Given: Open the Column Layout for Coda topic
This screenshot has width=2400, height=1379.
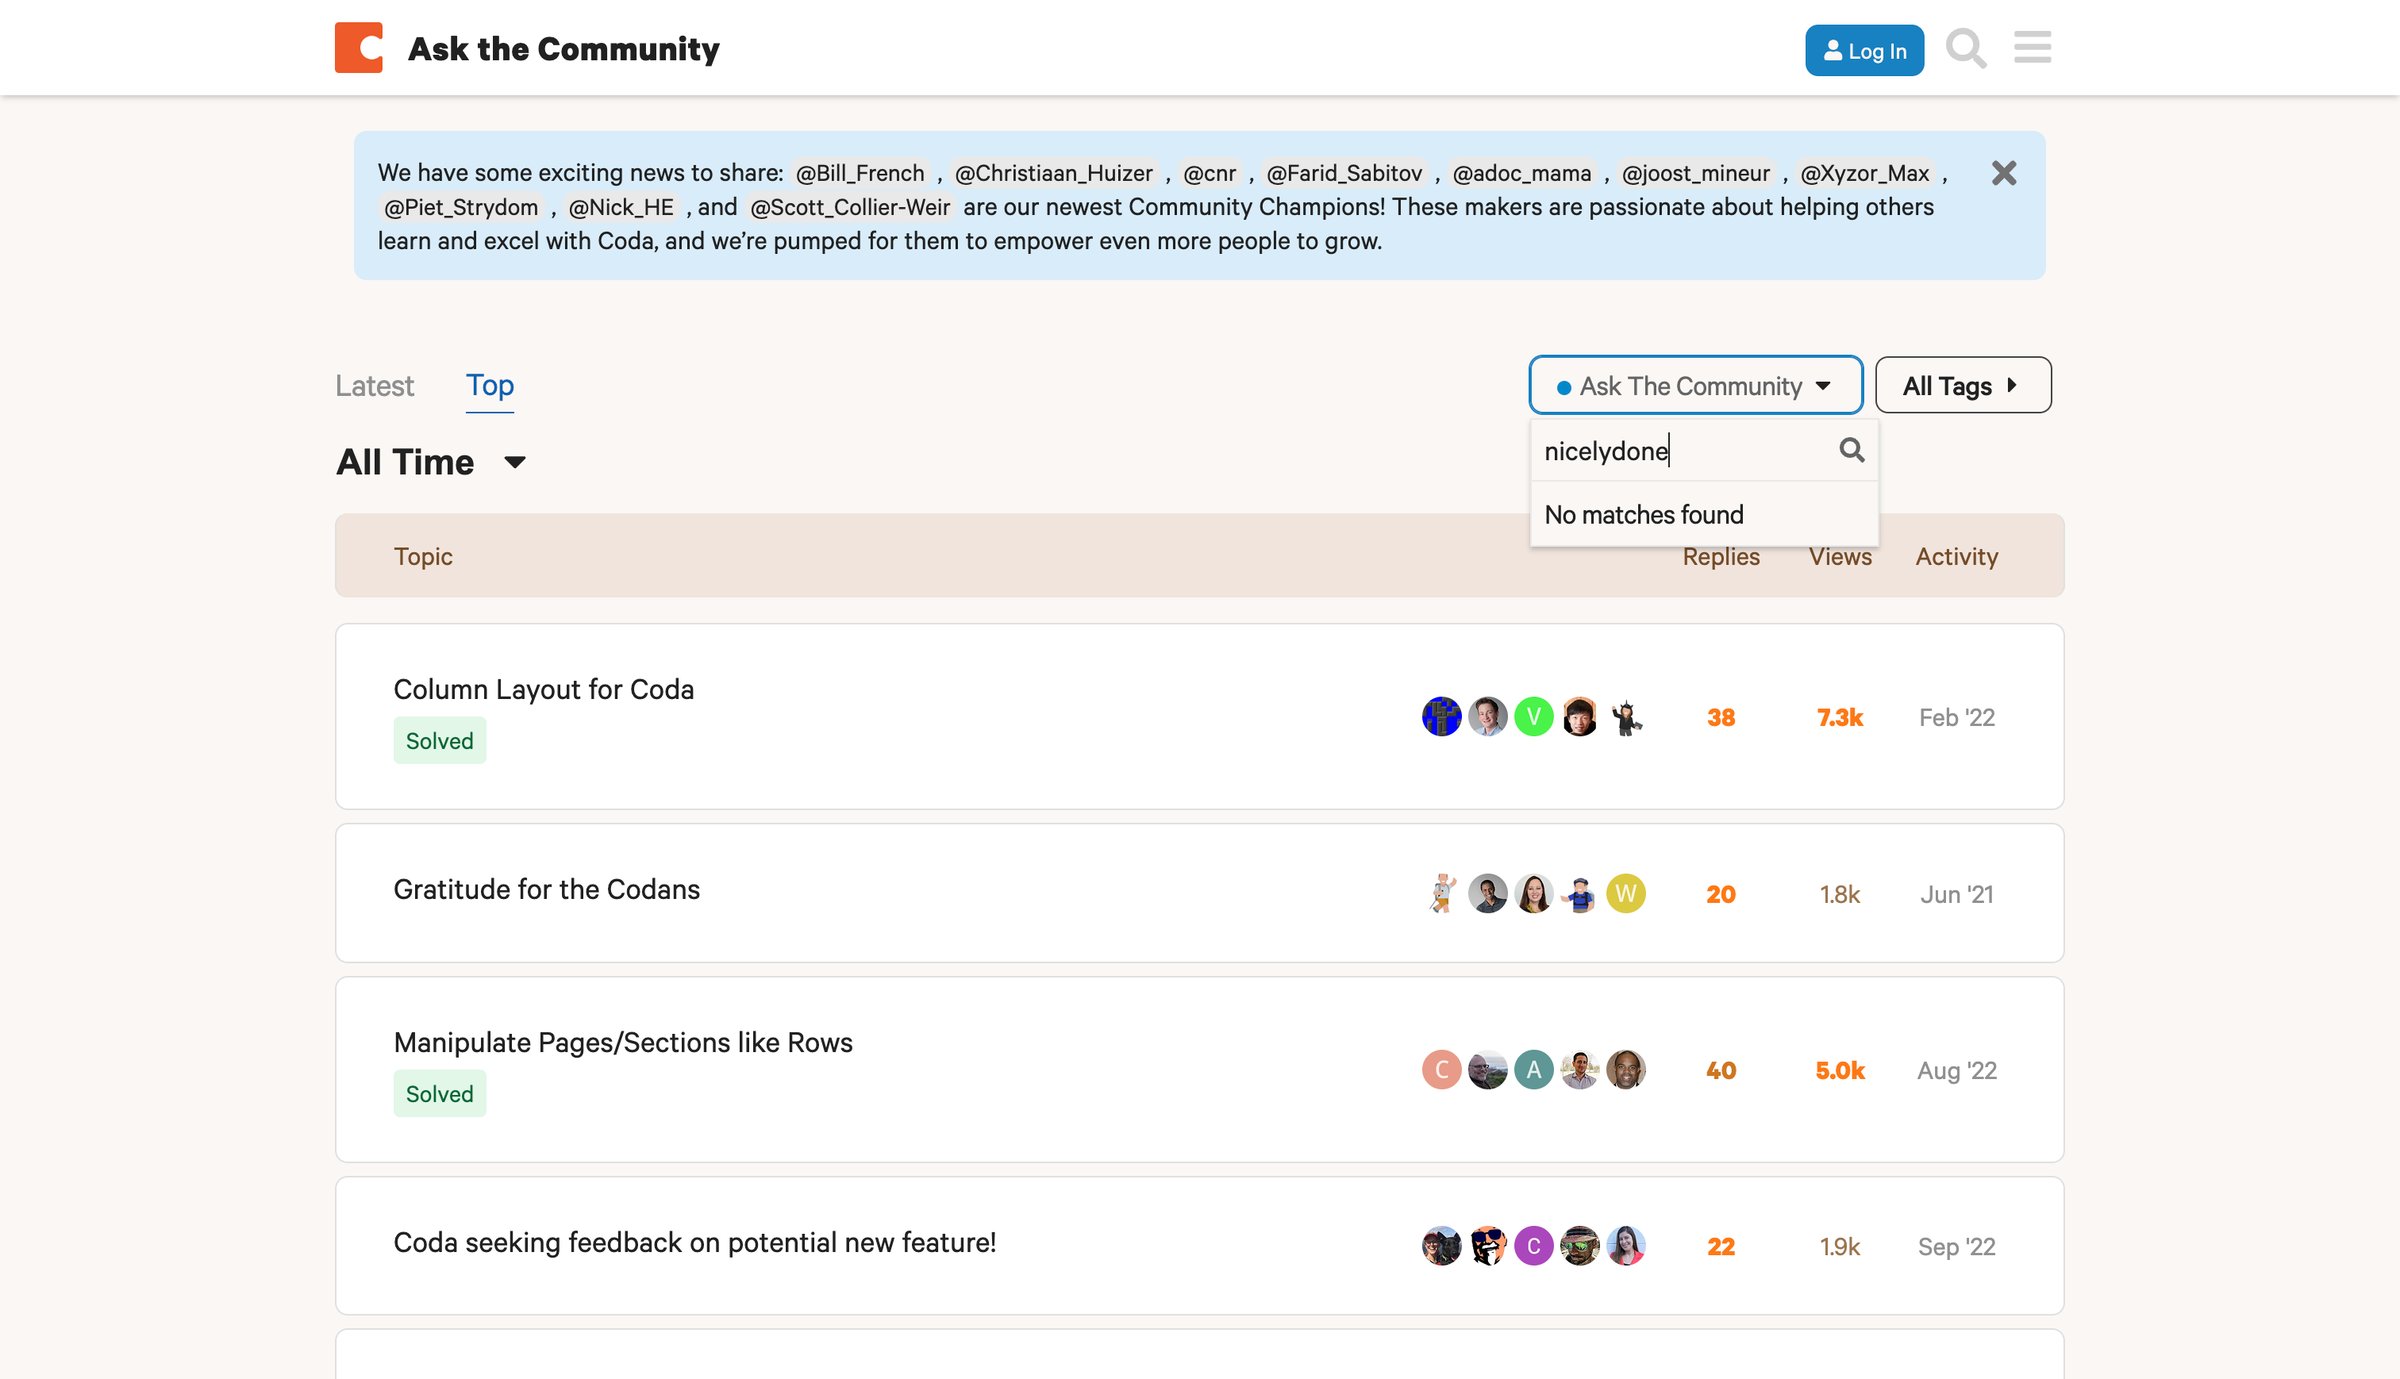Looking at the screenshot, I should click(x=544, y=690).
